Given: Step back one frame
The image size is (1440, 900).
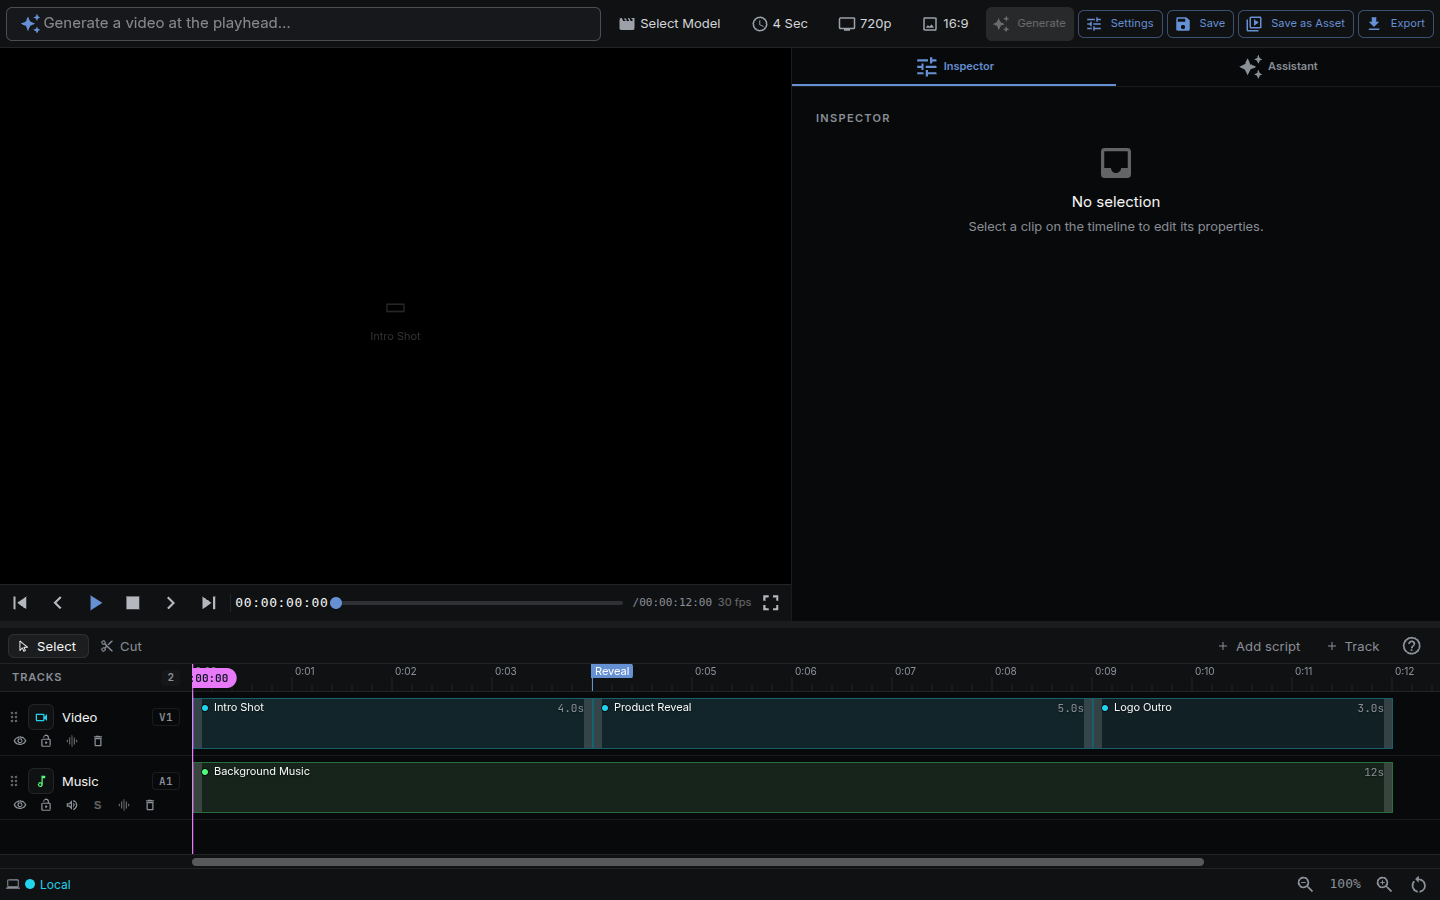Looking at the screenshot, I should click(57, 603).
